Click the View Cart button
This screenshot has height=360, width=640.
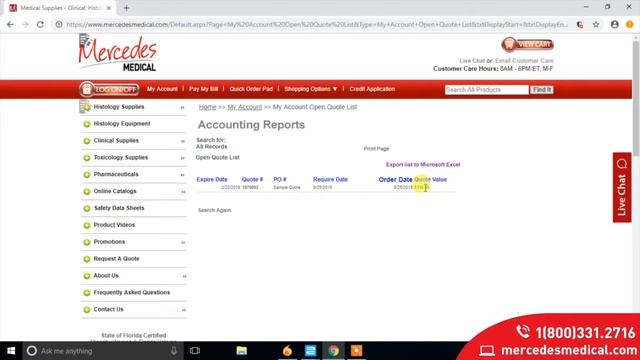(x=527, y=44)
